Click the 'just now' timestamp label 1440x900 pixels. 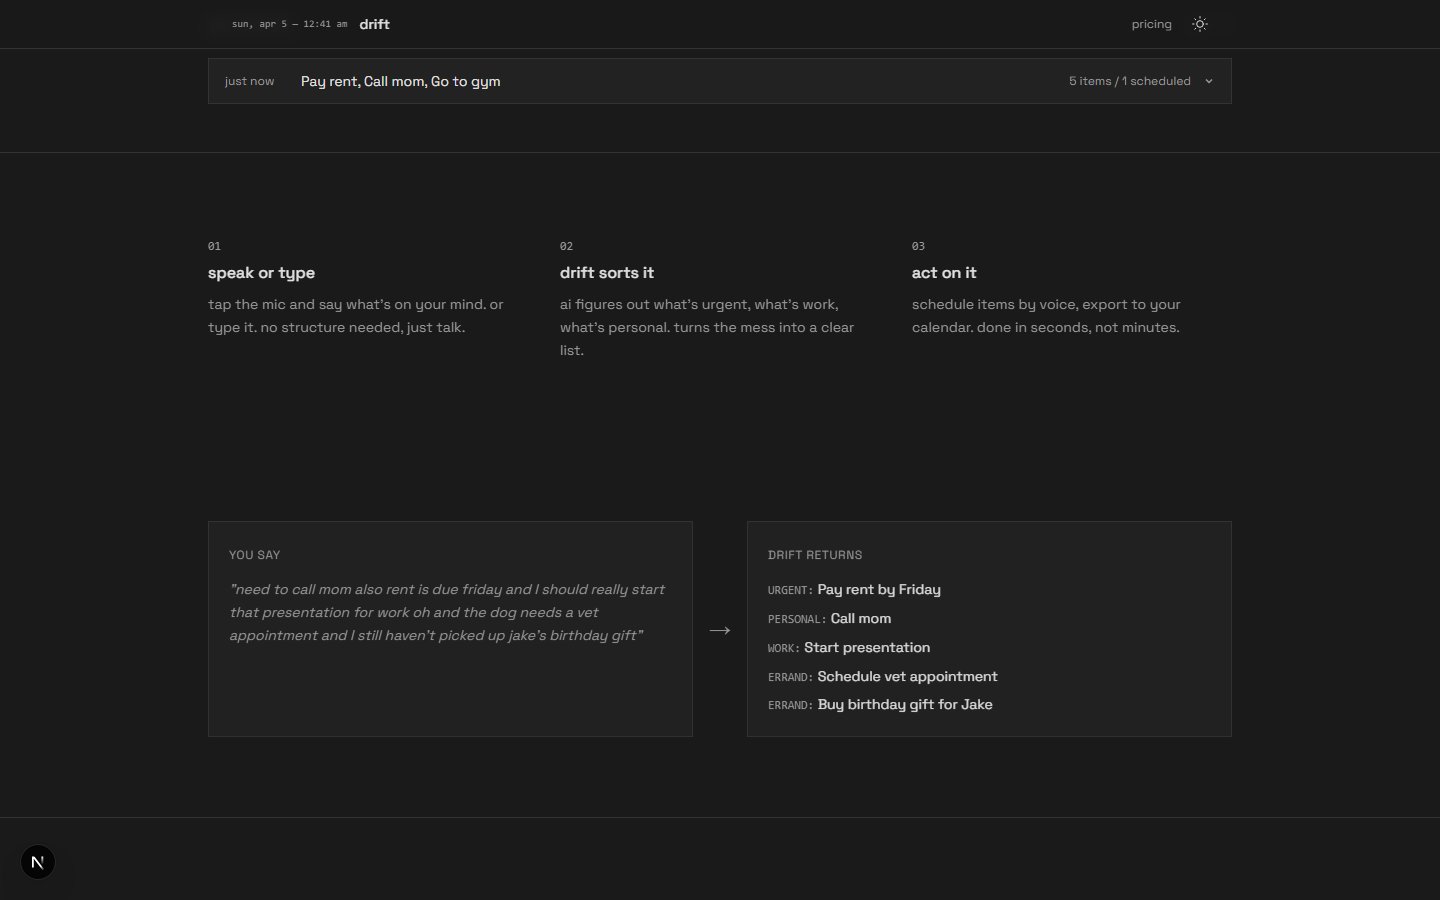(x=249, y=81)
